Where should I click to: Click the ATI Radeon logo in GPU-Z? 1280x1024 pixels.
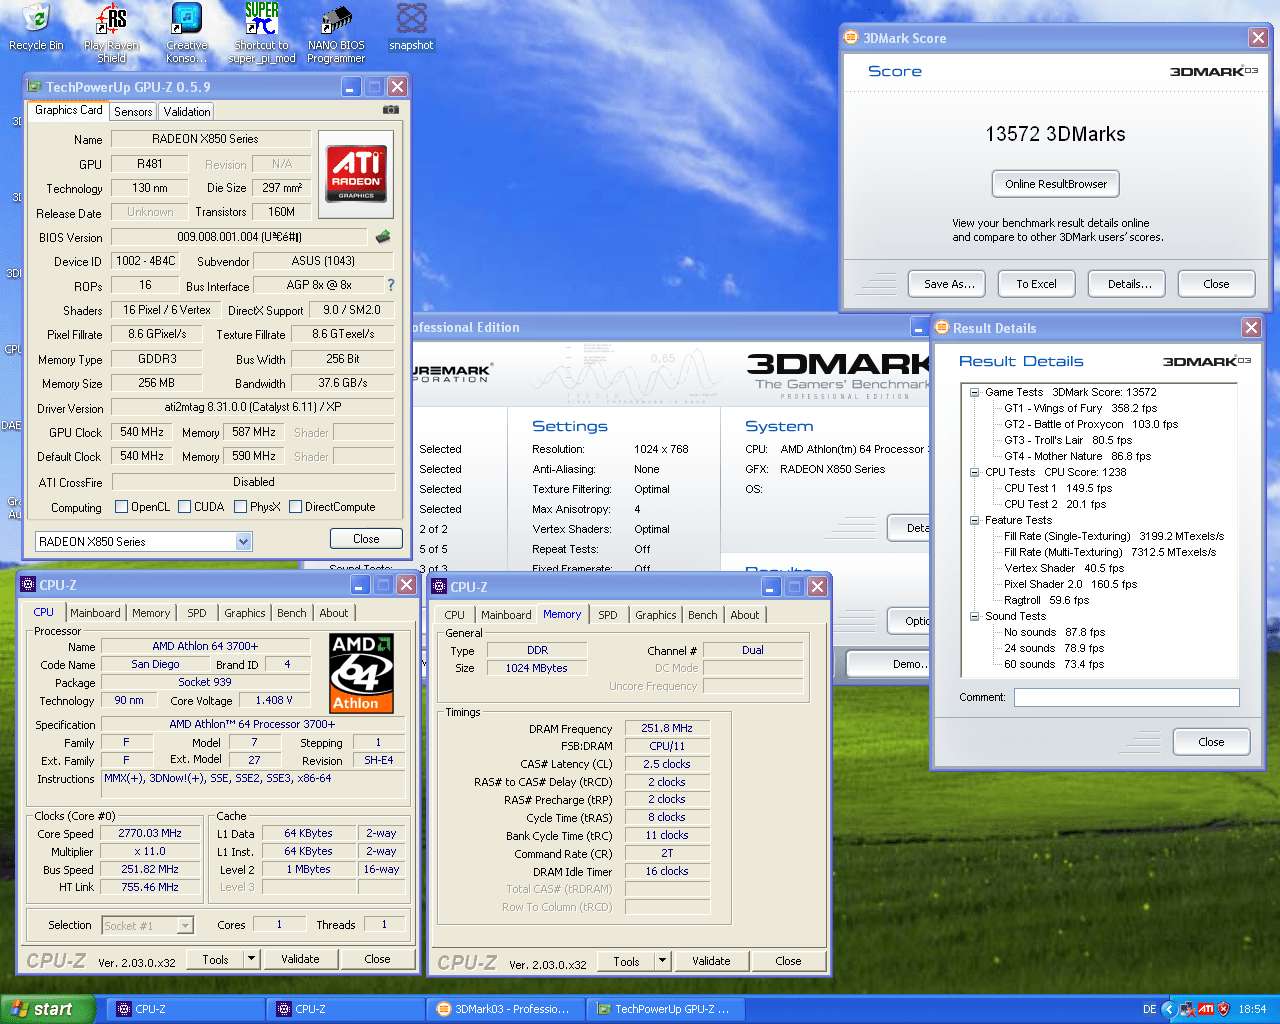[x=356, y=174]
